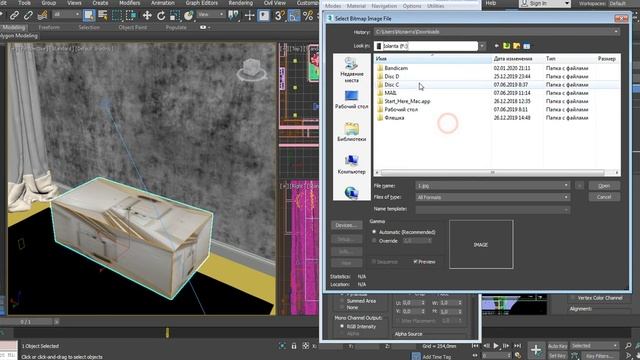The image size is (640, 360).
Task: Switch to the Freeform ribbon tab
Action: click(x=49, y=27)
